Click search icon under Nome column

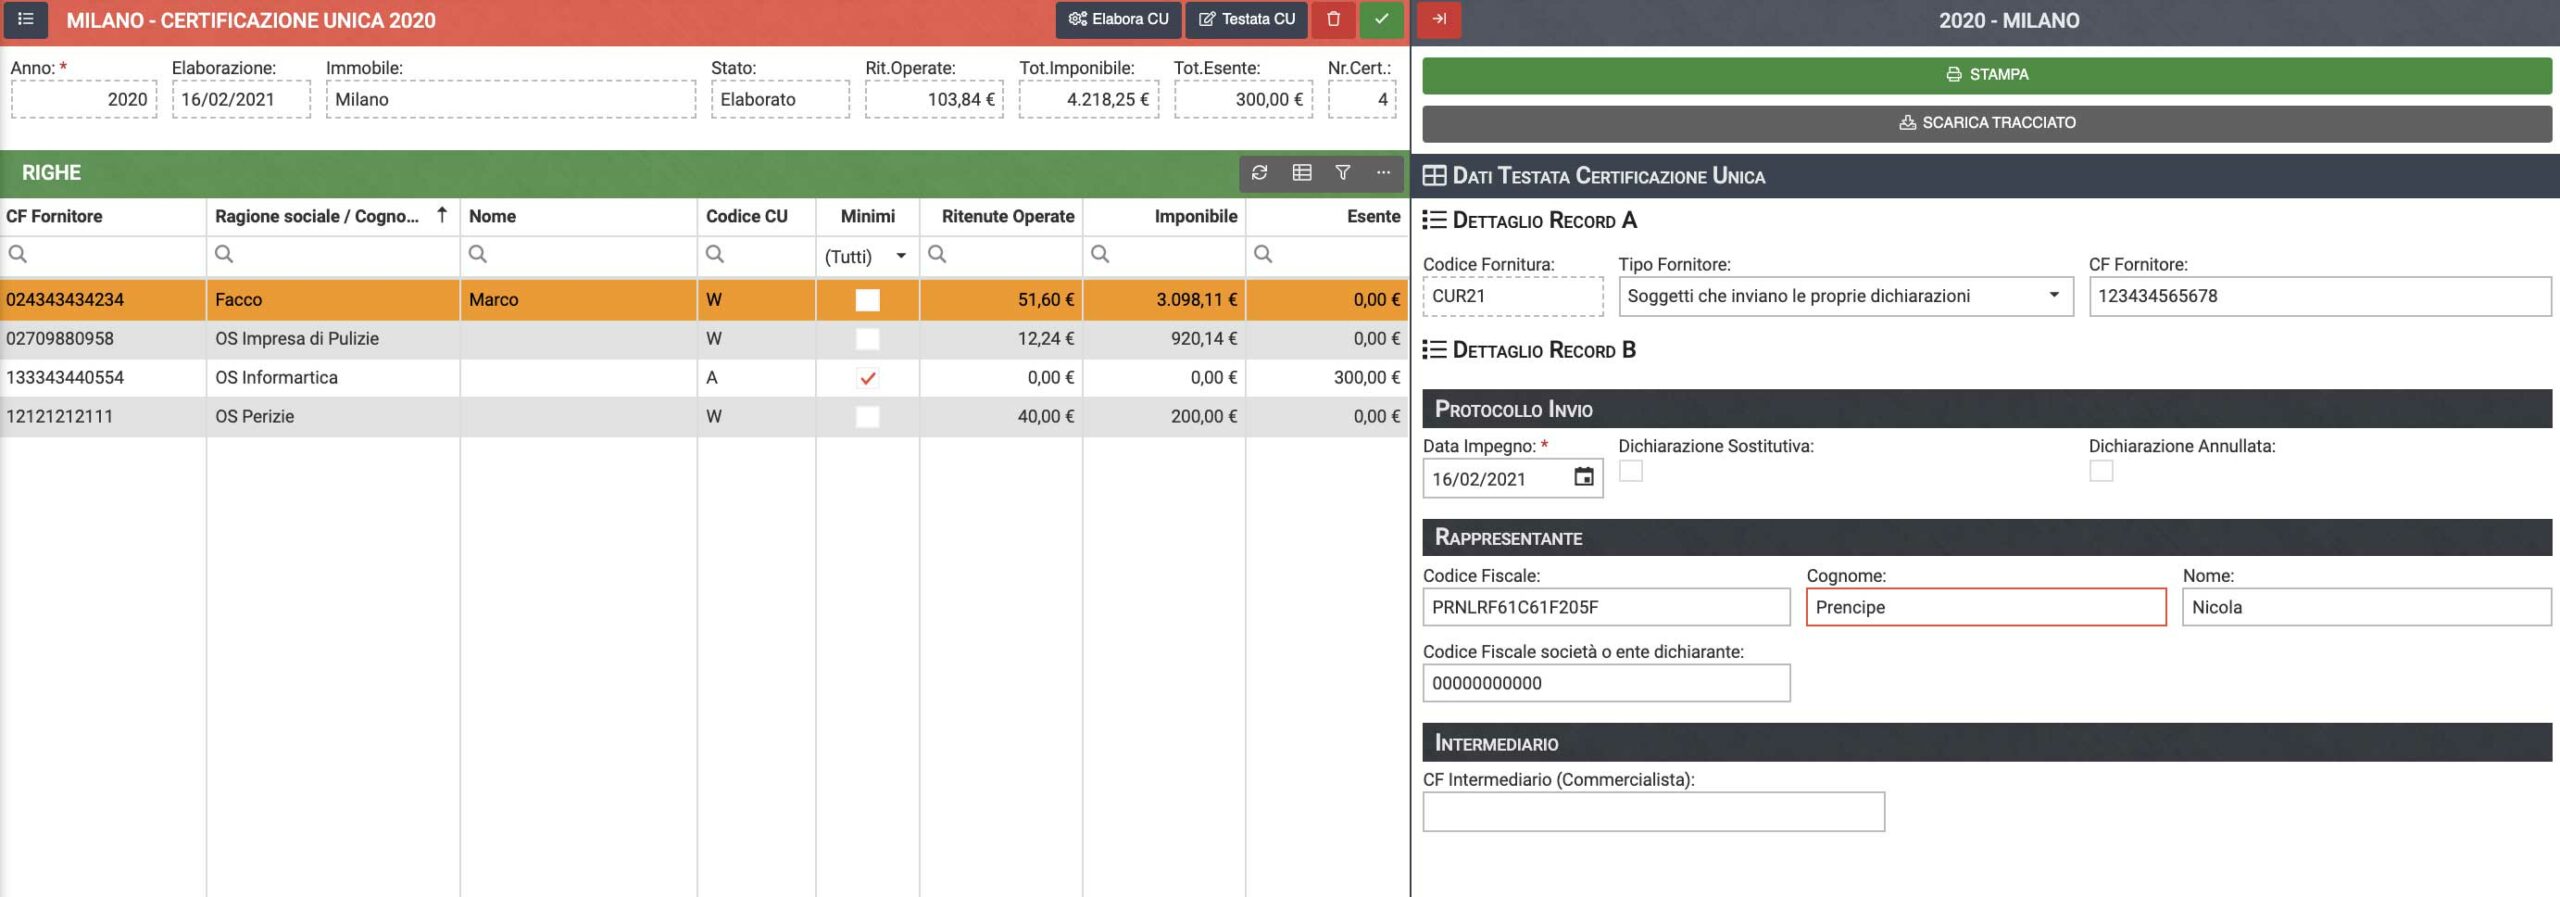pos(478,254)
